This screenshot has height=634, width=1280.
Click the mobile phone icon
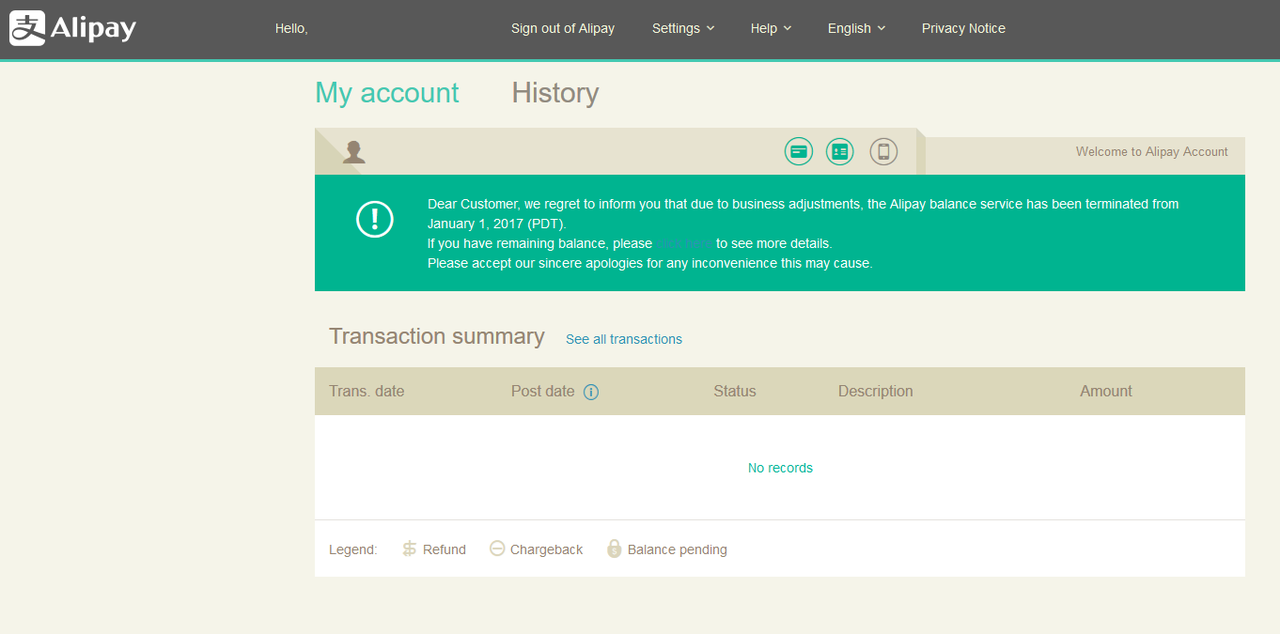[x=883, y=151]
